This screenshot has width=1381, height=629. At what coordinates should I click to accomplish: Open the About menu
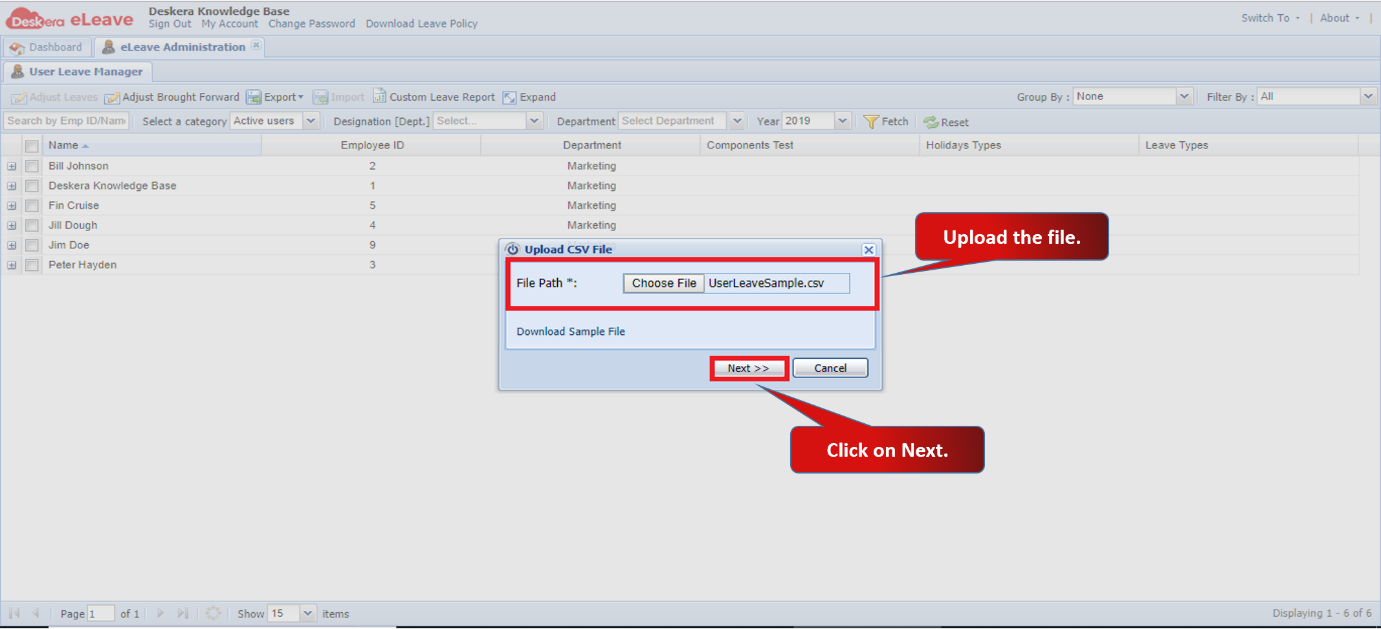pos(1340,18)
